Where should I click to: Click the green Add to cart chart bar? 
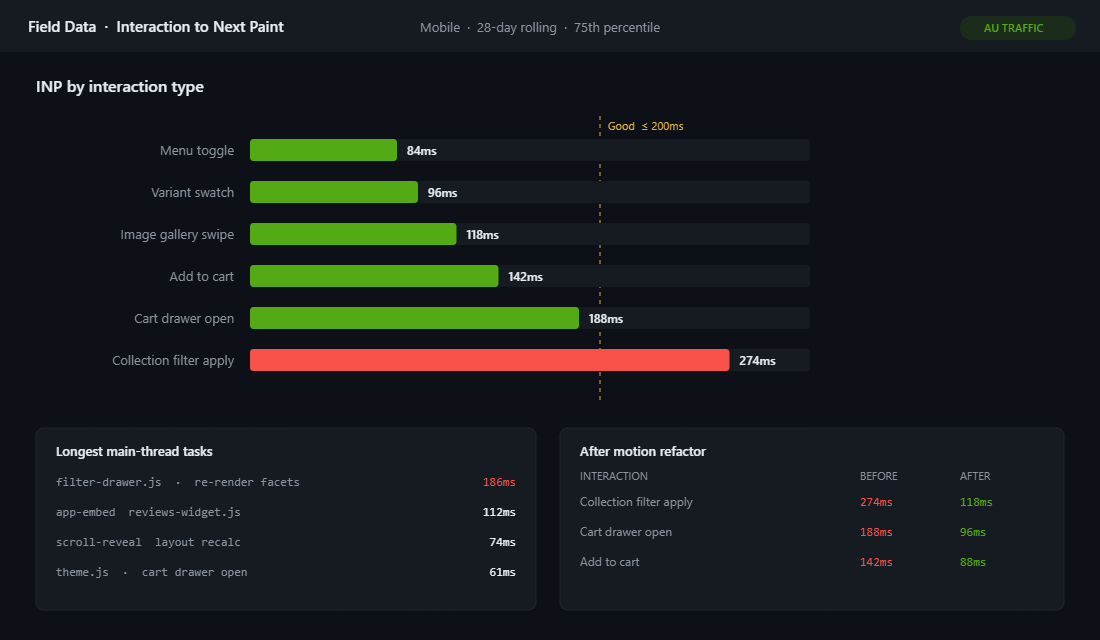[374, 276]
